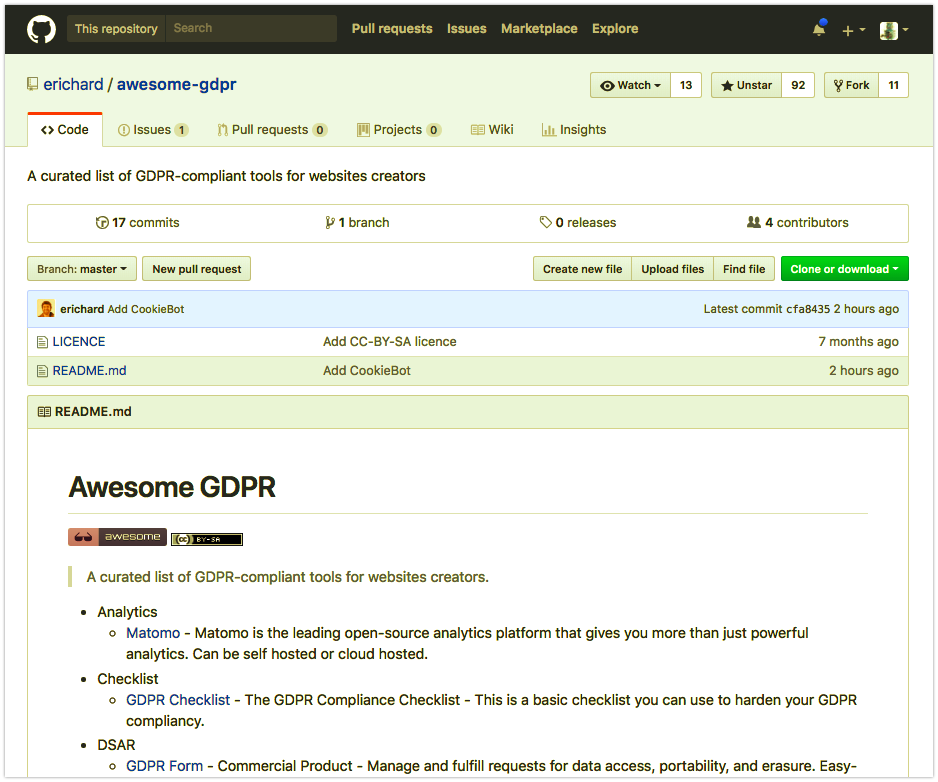
Task: Unstar the repository
Action: (746, 85)
